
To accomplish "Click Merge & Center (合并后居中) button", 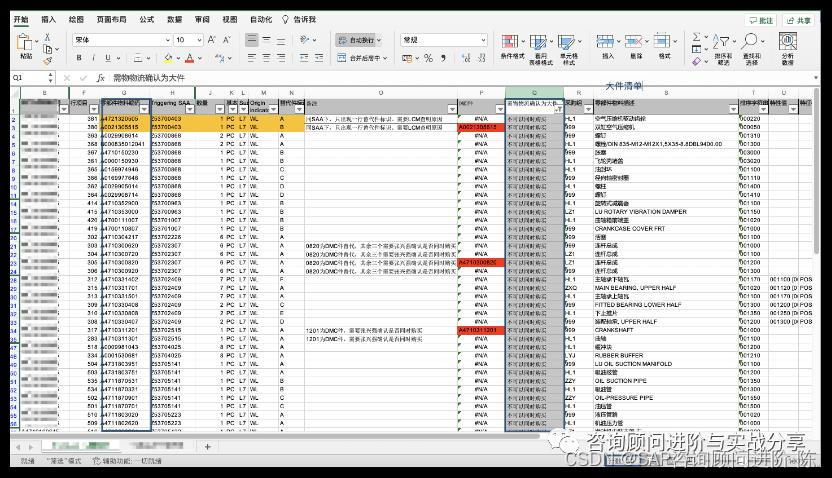I will tap(362, 58).
